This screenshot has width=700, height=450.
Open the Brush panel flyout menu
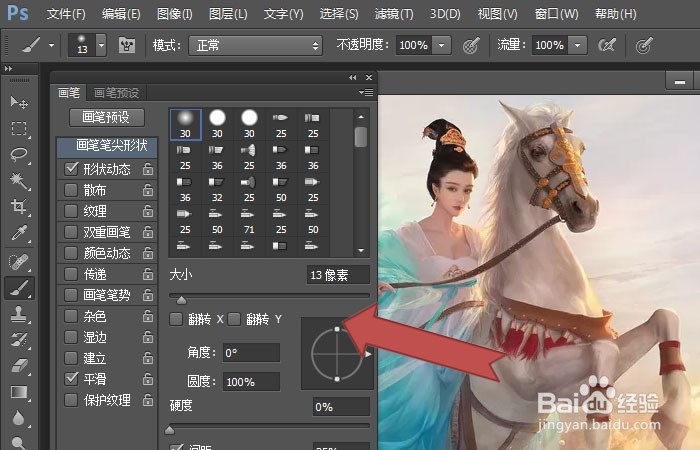pyautogui.click(x=366, y=92)
